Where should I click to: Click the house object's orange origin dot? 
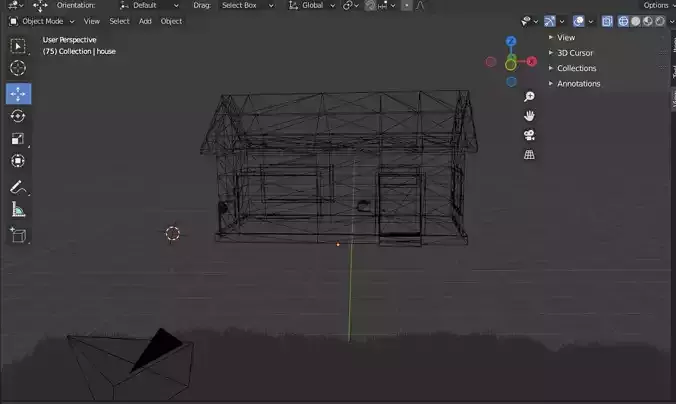338,244
